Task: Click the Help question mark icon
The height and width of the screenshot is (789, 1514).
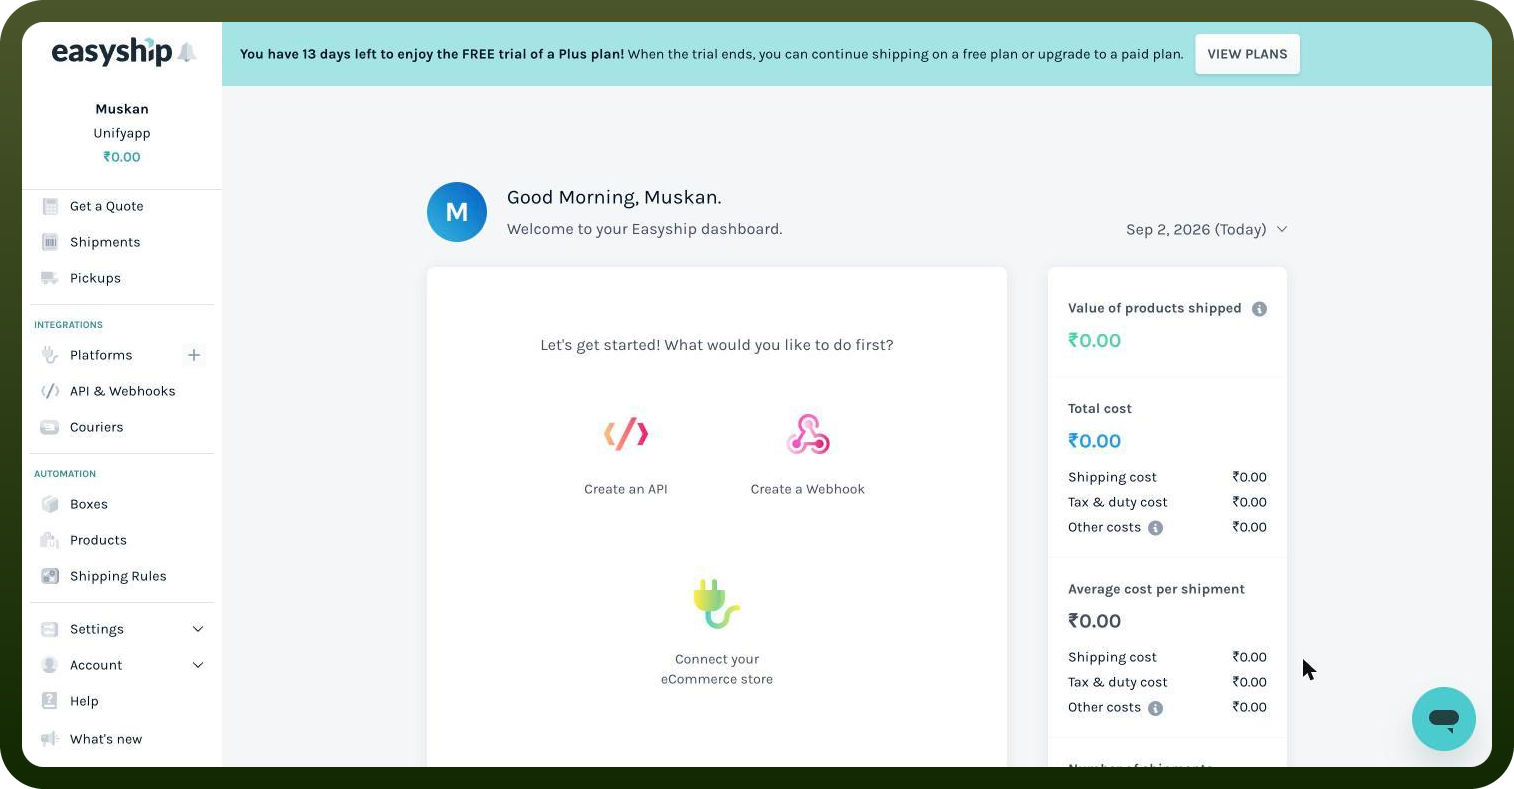Action: click(x=50, y=701)
